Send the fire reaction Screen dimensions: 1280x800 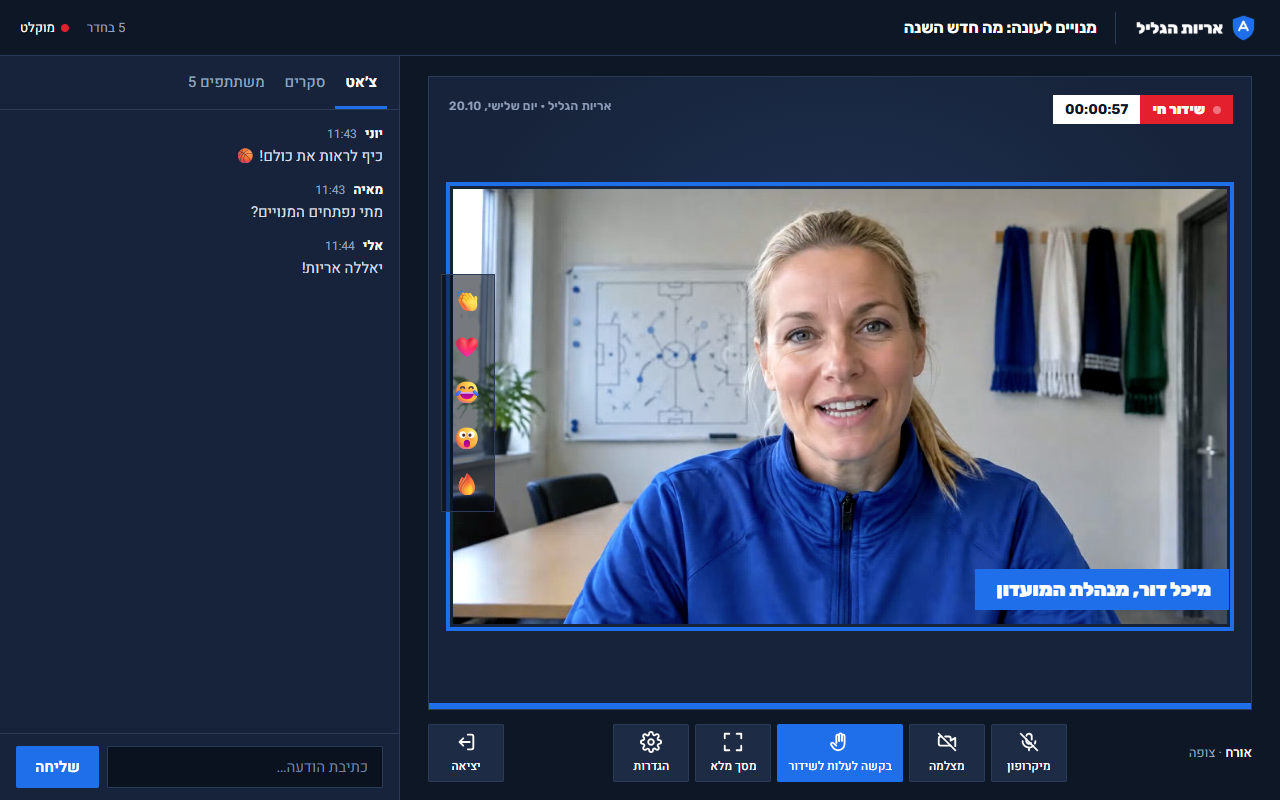[x=468, y=485]
